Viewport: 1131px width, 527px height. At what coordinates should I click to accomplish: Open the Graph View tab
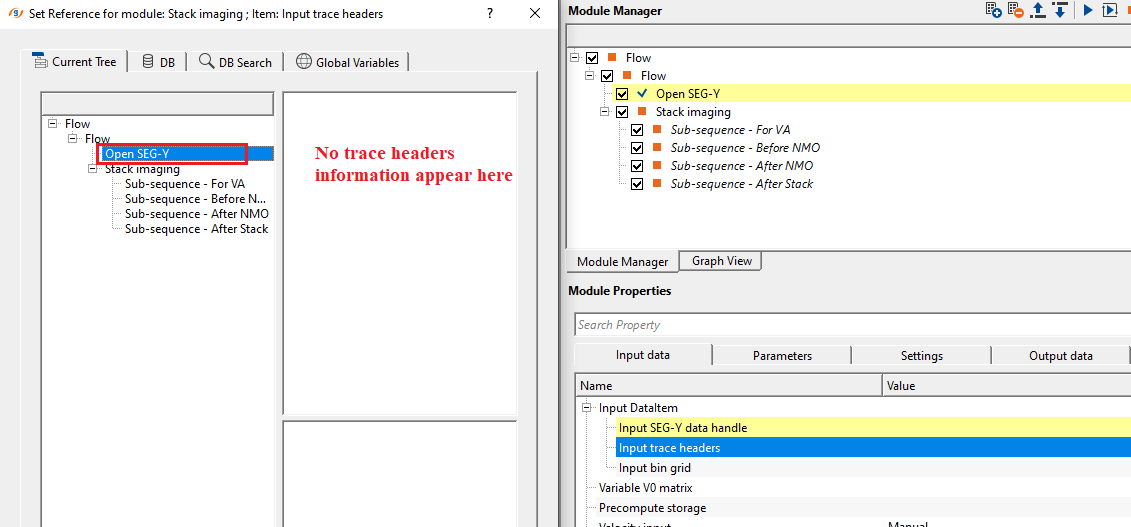[721, 261]
